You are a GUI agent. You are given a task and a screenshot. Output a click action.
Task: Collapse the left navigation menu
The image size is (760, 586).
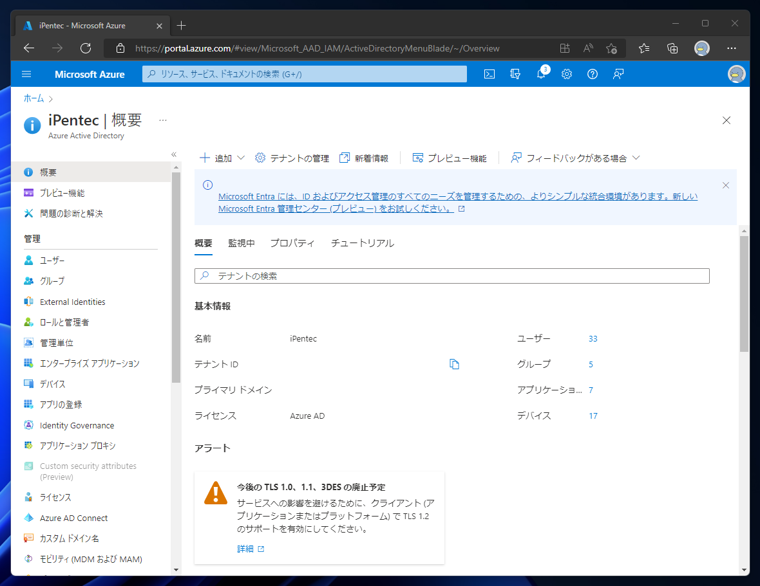(x=174, y=155)
